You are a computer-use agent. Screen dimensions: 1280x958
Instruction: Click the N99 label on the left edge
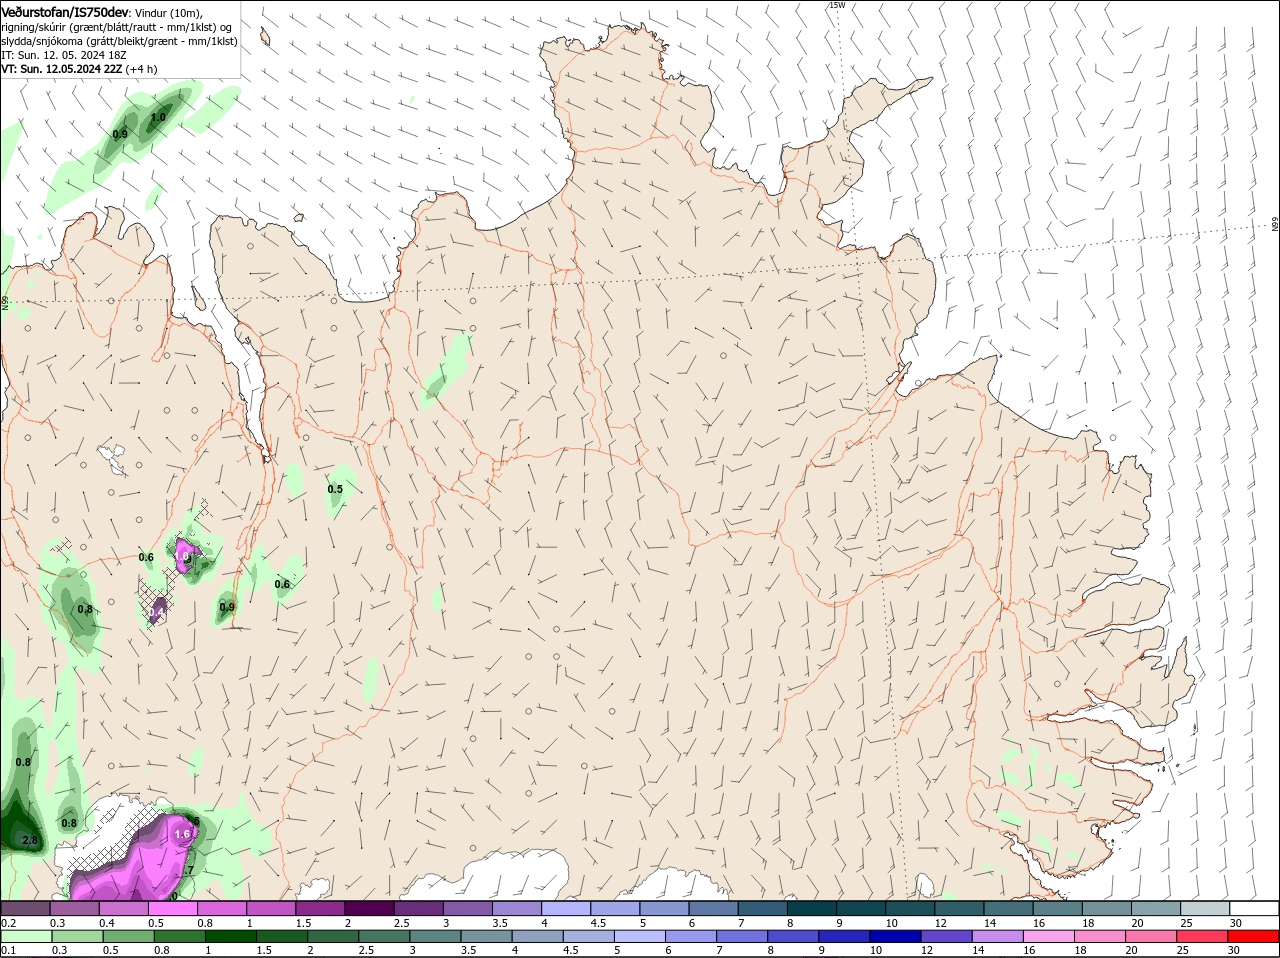[x=5, y=302]
